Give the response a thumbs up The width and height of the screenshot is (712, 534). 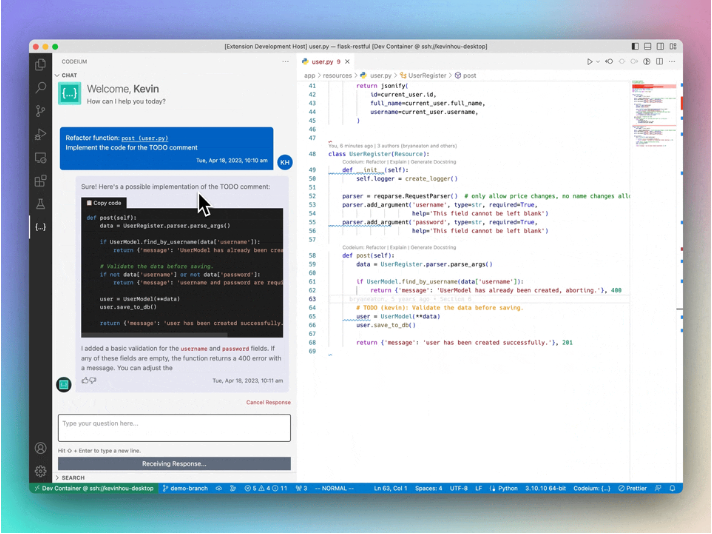84,381
